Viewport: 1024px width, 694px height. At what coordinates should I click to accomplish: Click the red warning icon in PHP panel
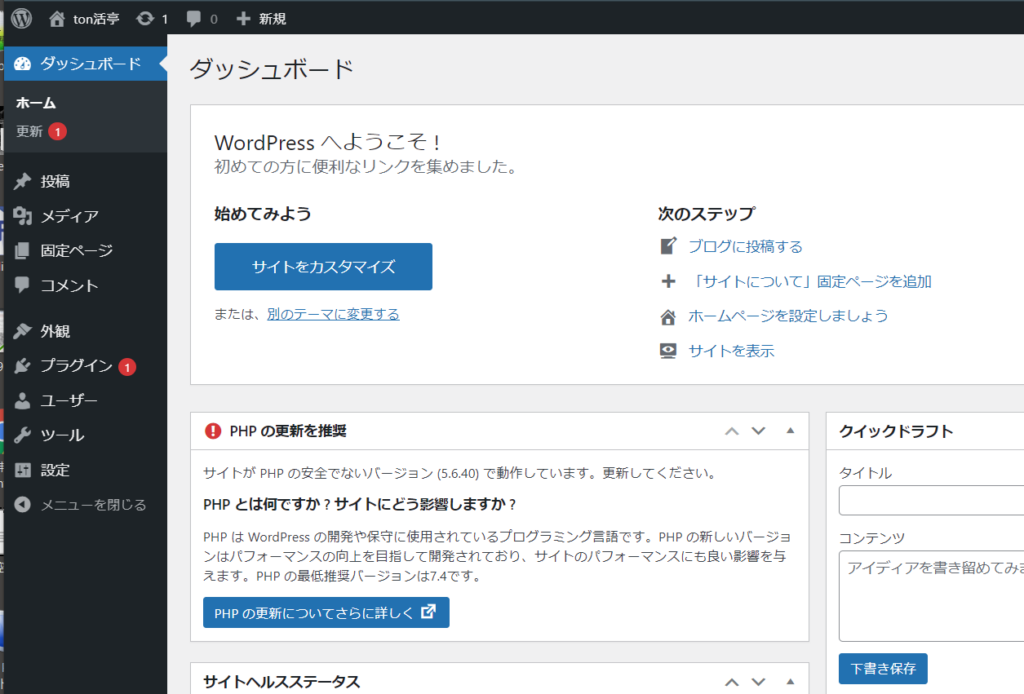coord(213,431)
